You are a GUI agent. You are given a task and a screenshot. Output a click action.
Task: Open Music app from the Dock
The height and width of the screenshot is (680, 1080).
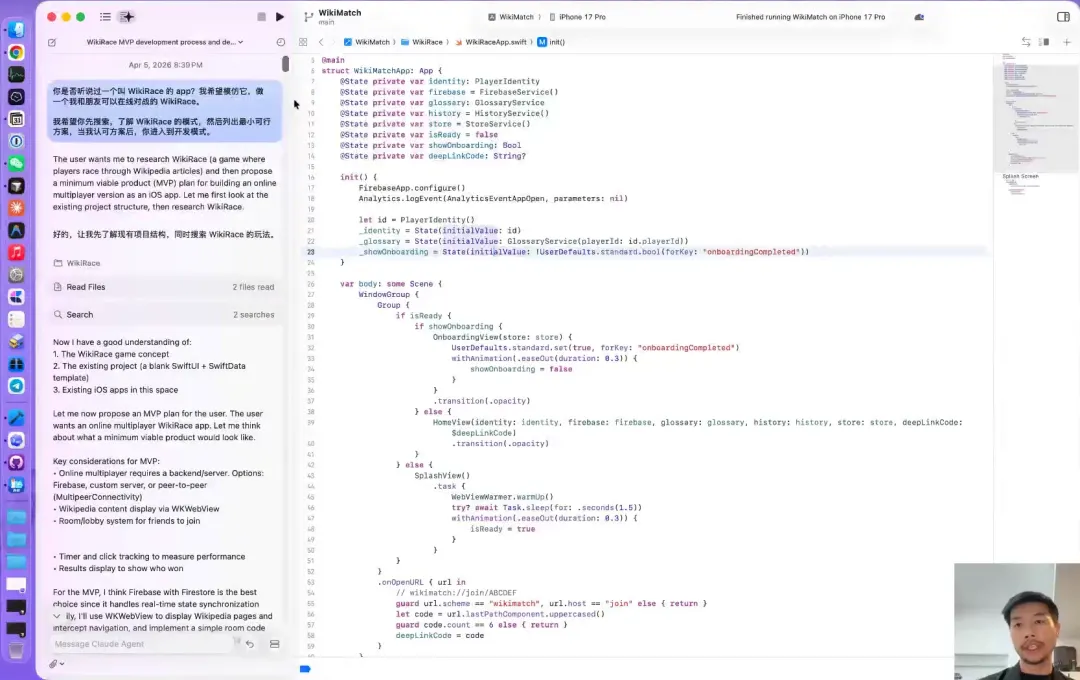(16, 253)
